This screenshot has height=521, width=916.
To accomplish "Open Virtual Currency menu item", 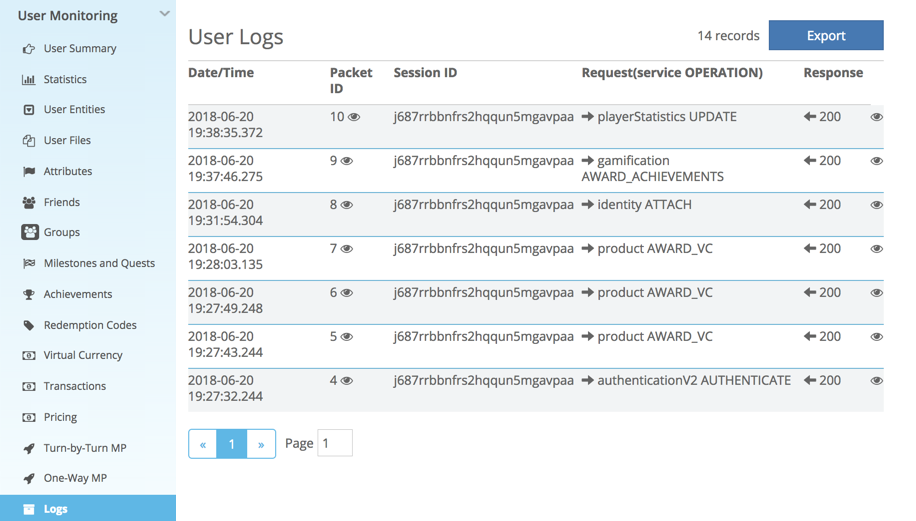I will pos(83,356).
